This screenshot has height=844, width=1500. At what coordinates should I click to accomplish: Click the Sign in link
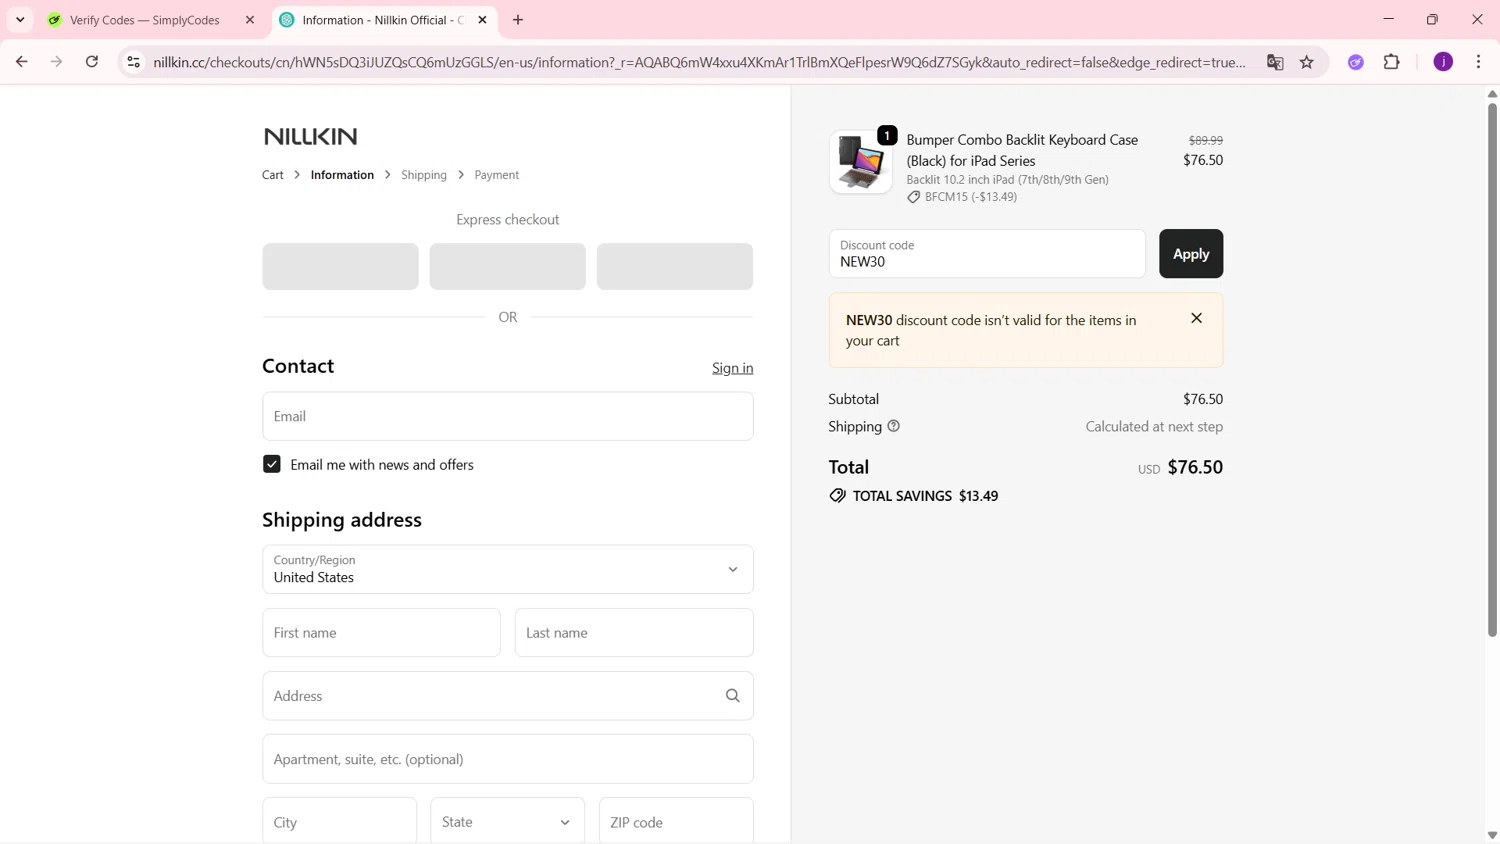tap(733, 368)
